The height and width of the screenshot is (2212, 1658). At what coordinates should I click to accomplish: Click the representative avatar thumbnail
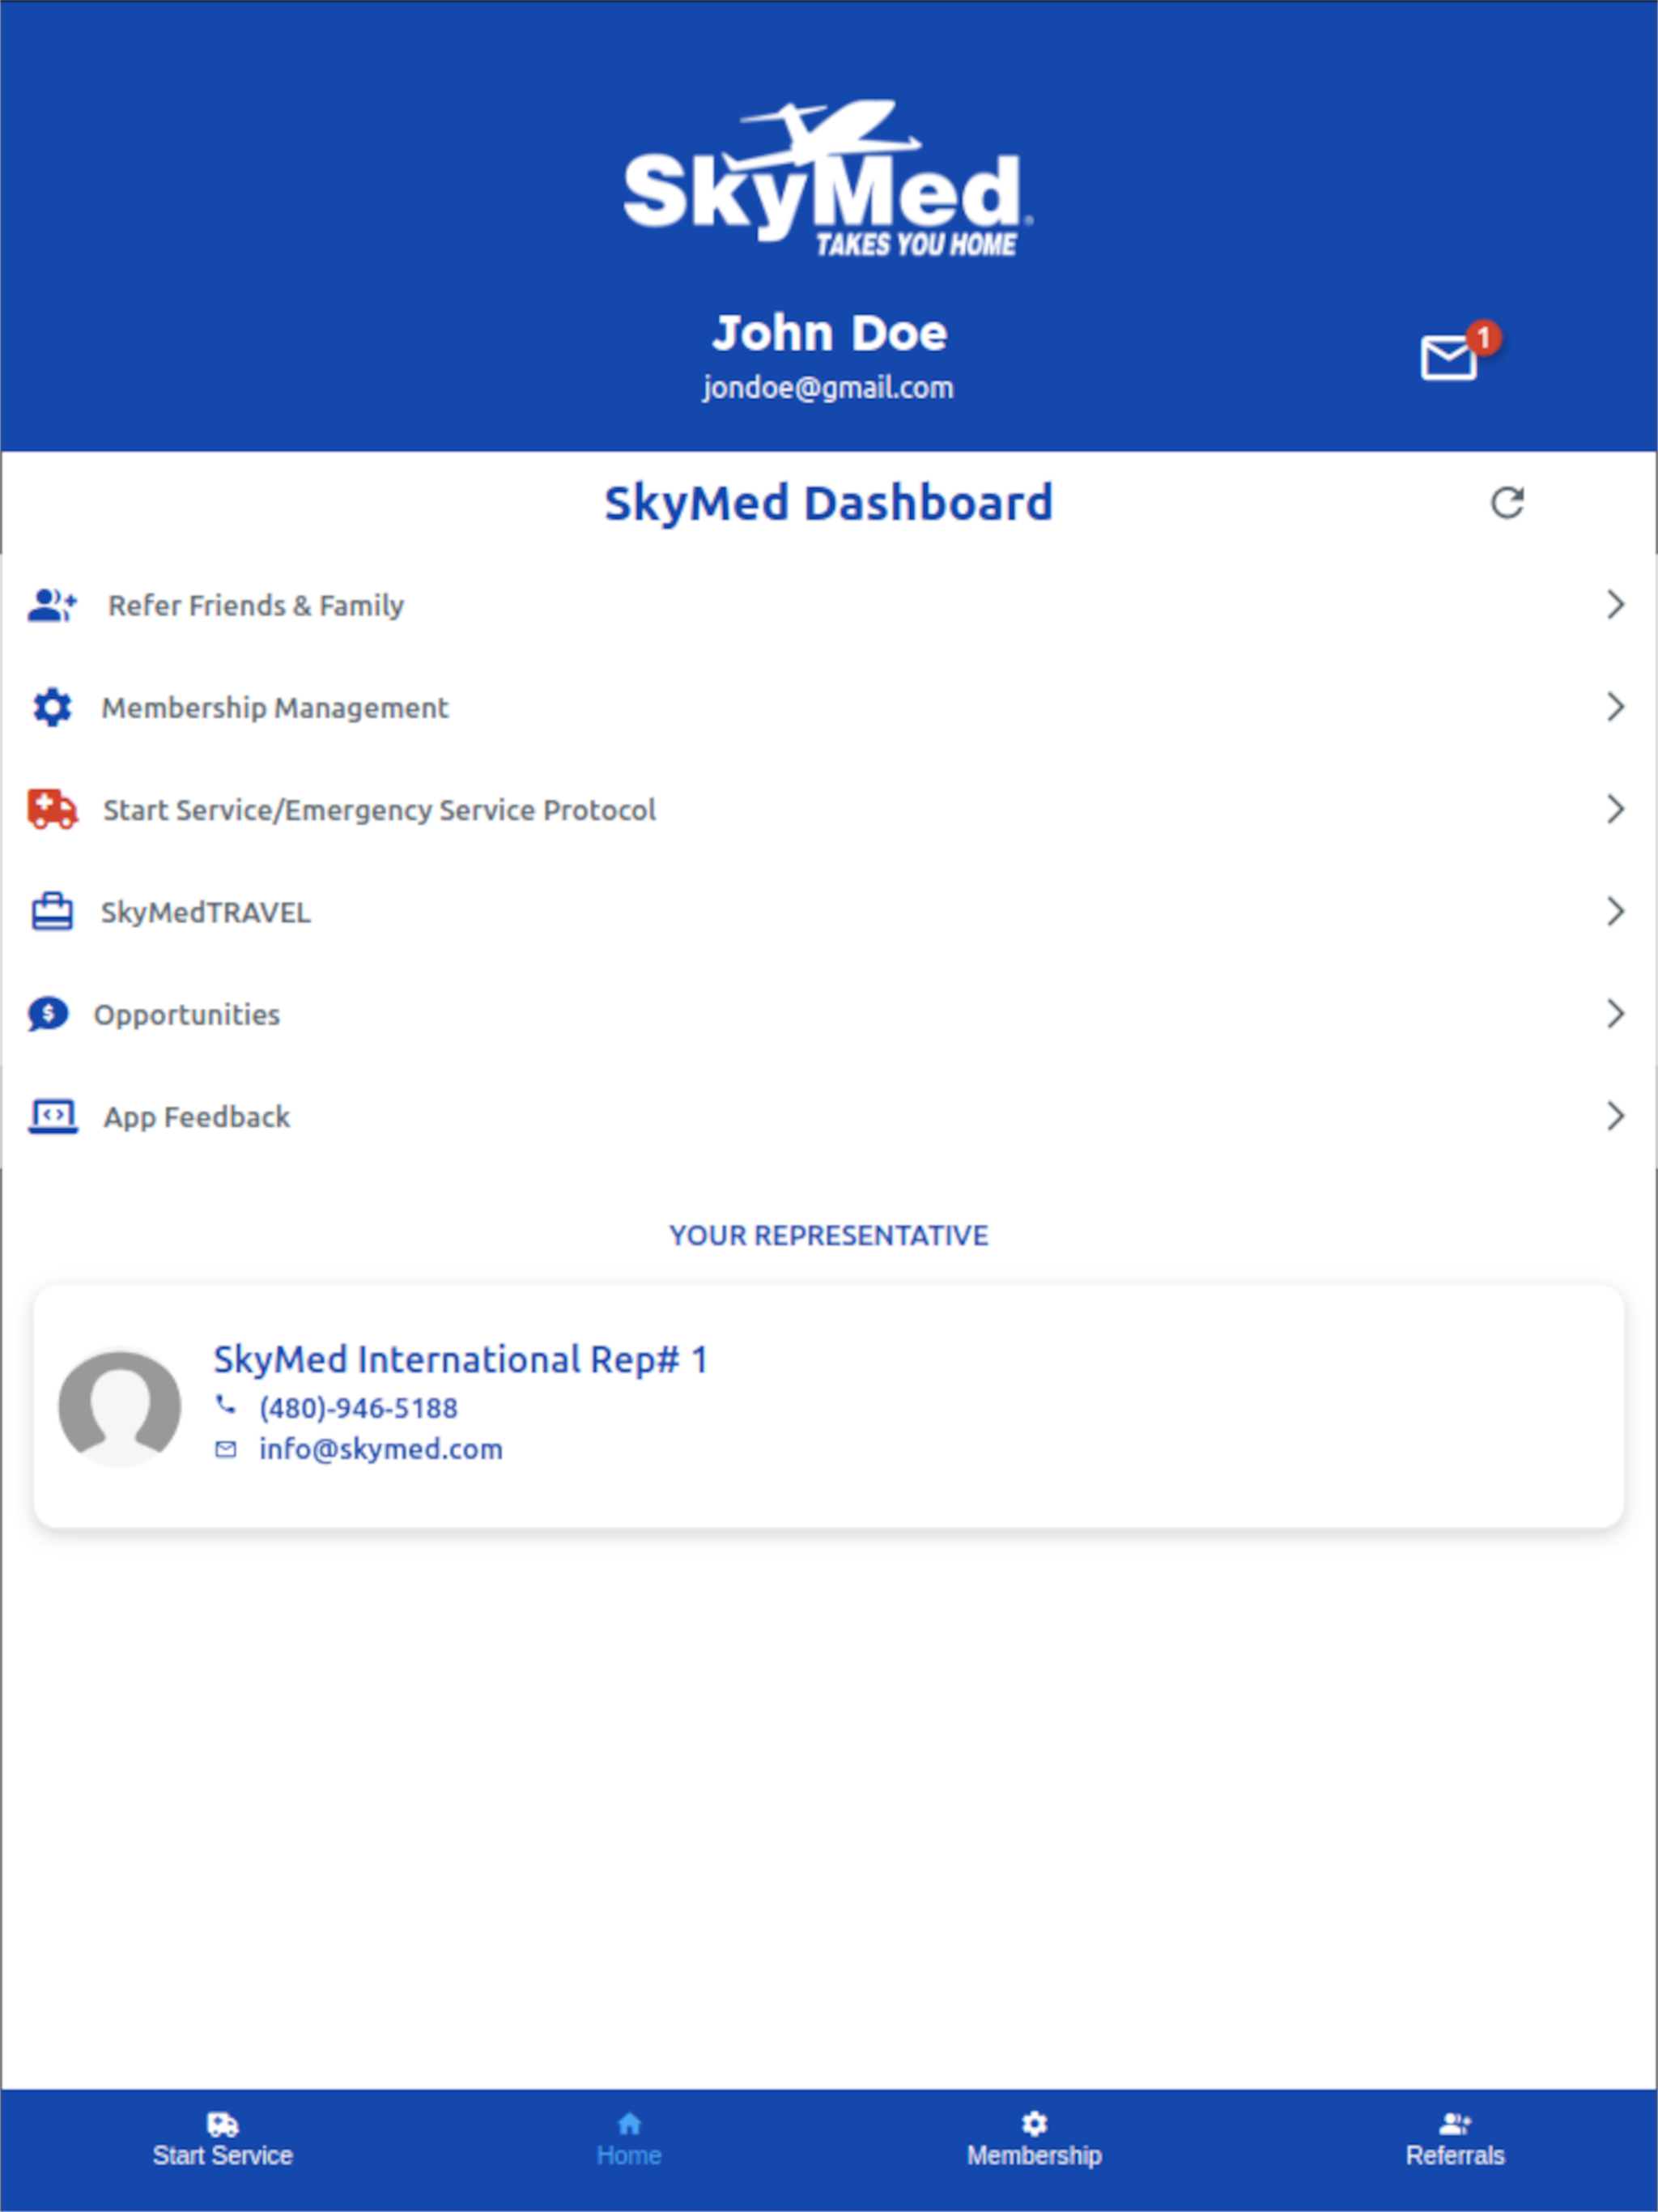(x=120, y=1408)
